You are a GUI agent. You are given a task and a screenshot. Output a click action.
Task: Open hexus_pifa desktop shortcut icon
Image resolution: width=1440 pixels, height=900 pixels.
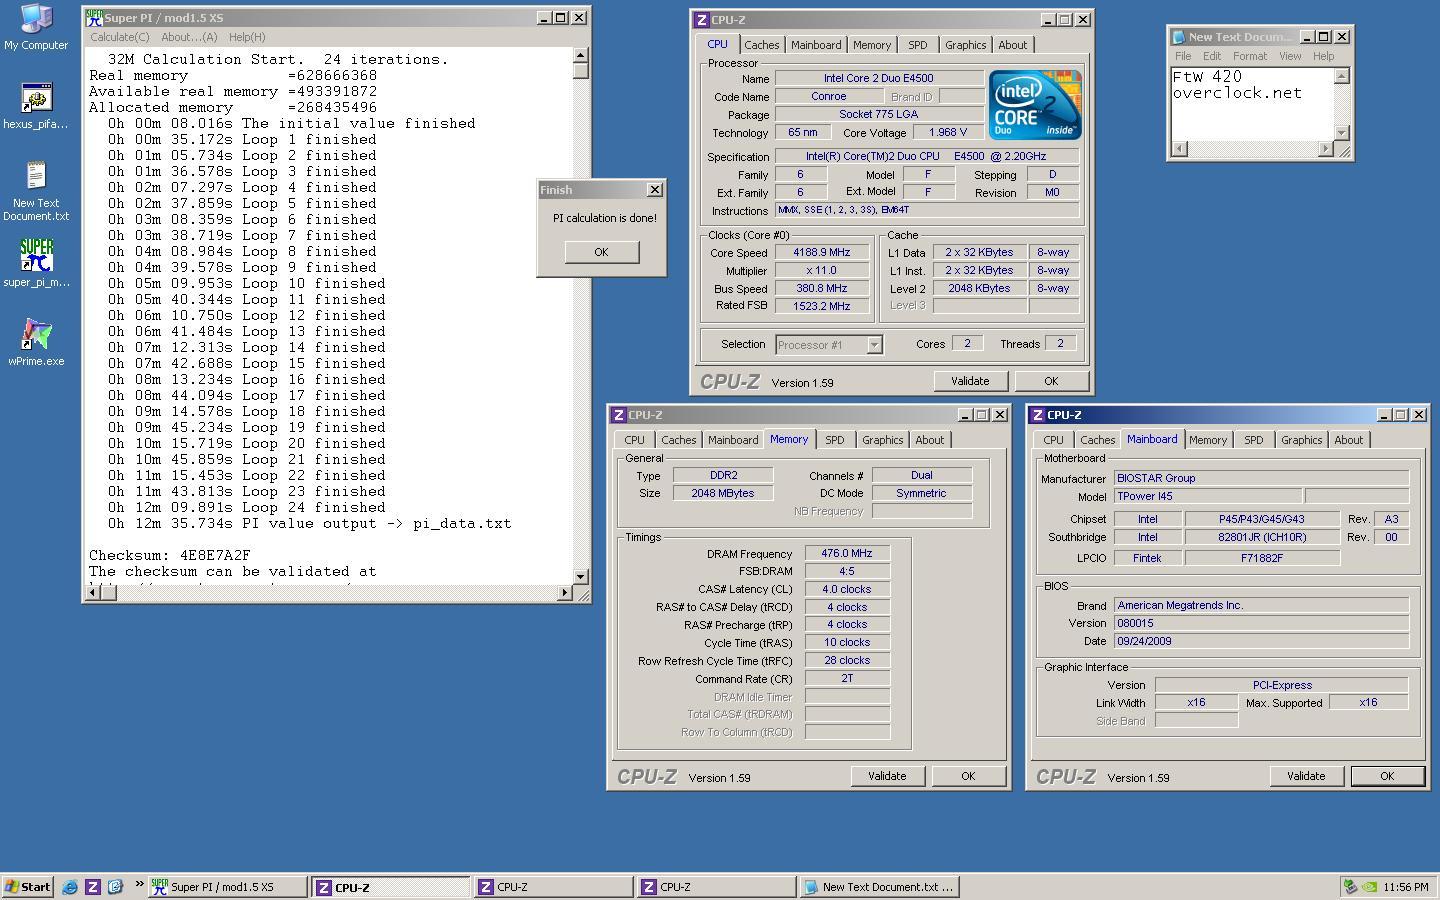pos(36,106)
